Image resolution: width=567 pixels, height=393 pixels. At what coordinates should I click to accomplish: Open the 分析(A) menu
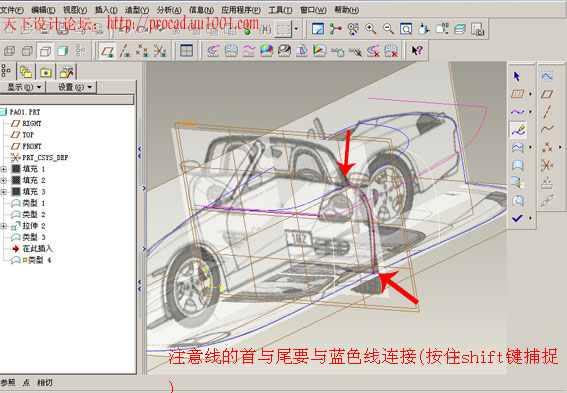[x=169, y=10]
